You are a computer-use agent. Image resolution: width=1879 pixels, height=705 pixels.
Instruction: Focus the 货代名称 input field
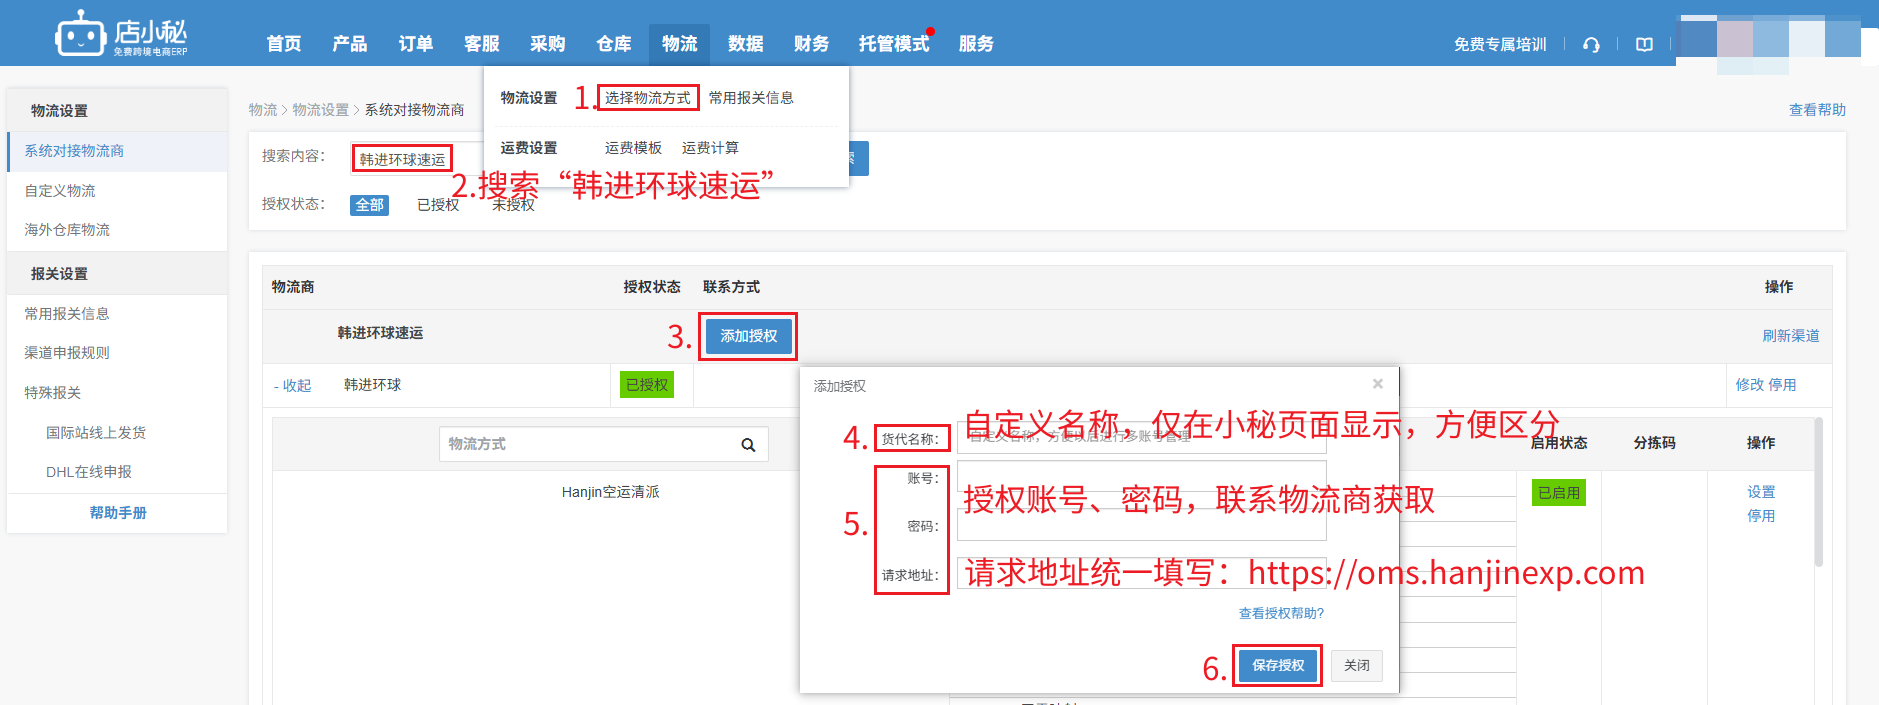1142,437
